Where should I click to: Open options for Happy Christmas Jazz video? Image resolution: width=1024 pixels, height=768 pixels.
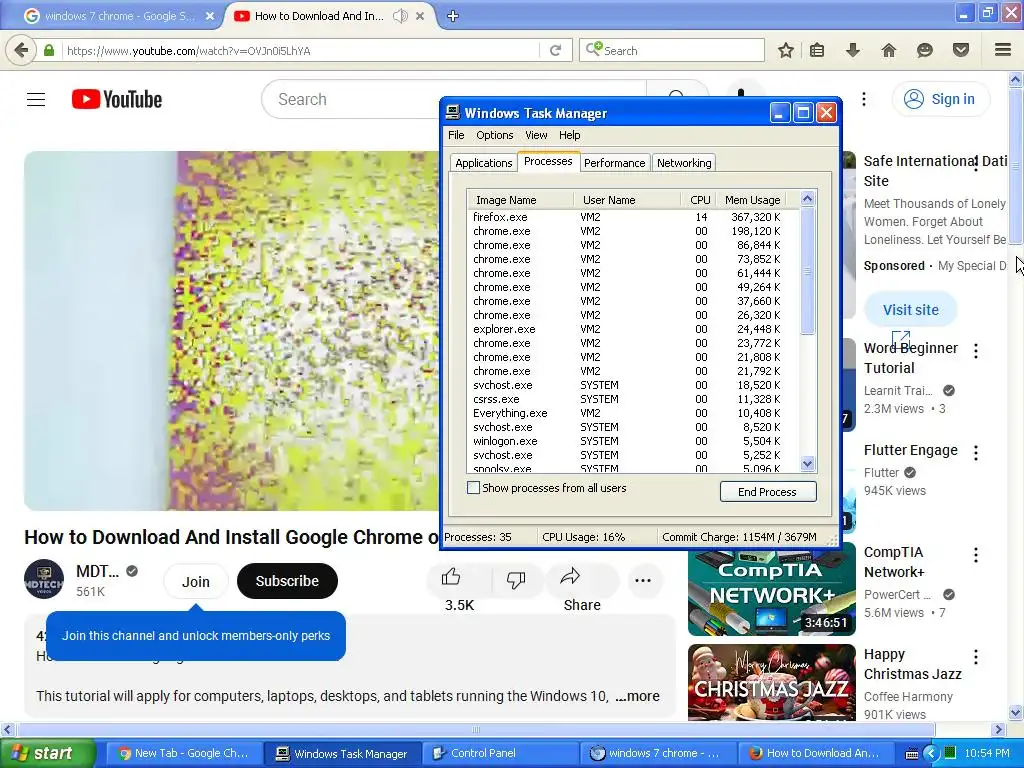pos(976,657)
